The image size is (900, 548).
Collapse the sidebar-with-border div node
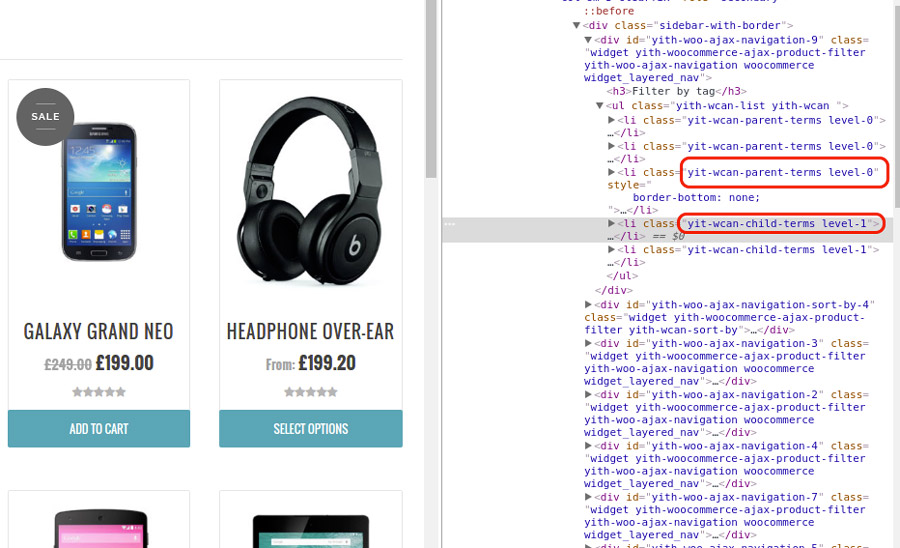[576, 25]
